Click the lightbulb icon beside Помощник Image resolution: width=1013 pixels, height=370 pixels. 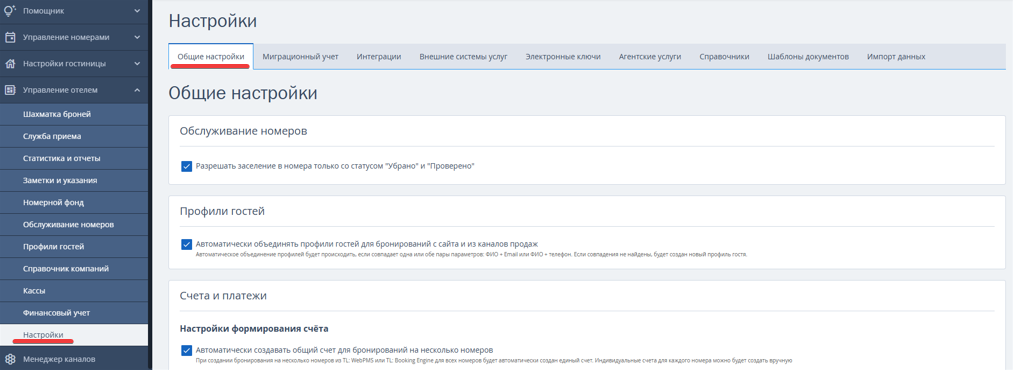[10, 10]
